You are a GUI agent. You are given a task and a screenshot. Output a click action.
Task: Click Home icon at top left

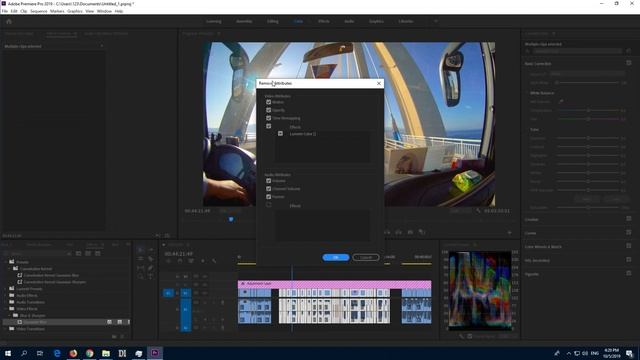click(9, 21)
